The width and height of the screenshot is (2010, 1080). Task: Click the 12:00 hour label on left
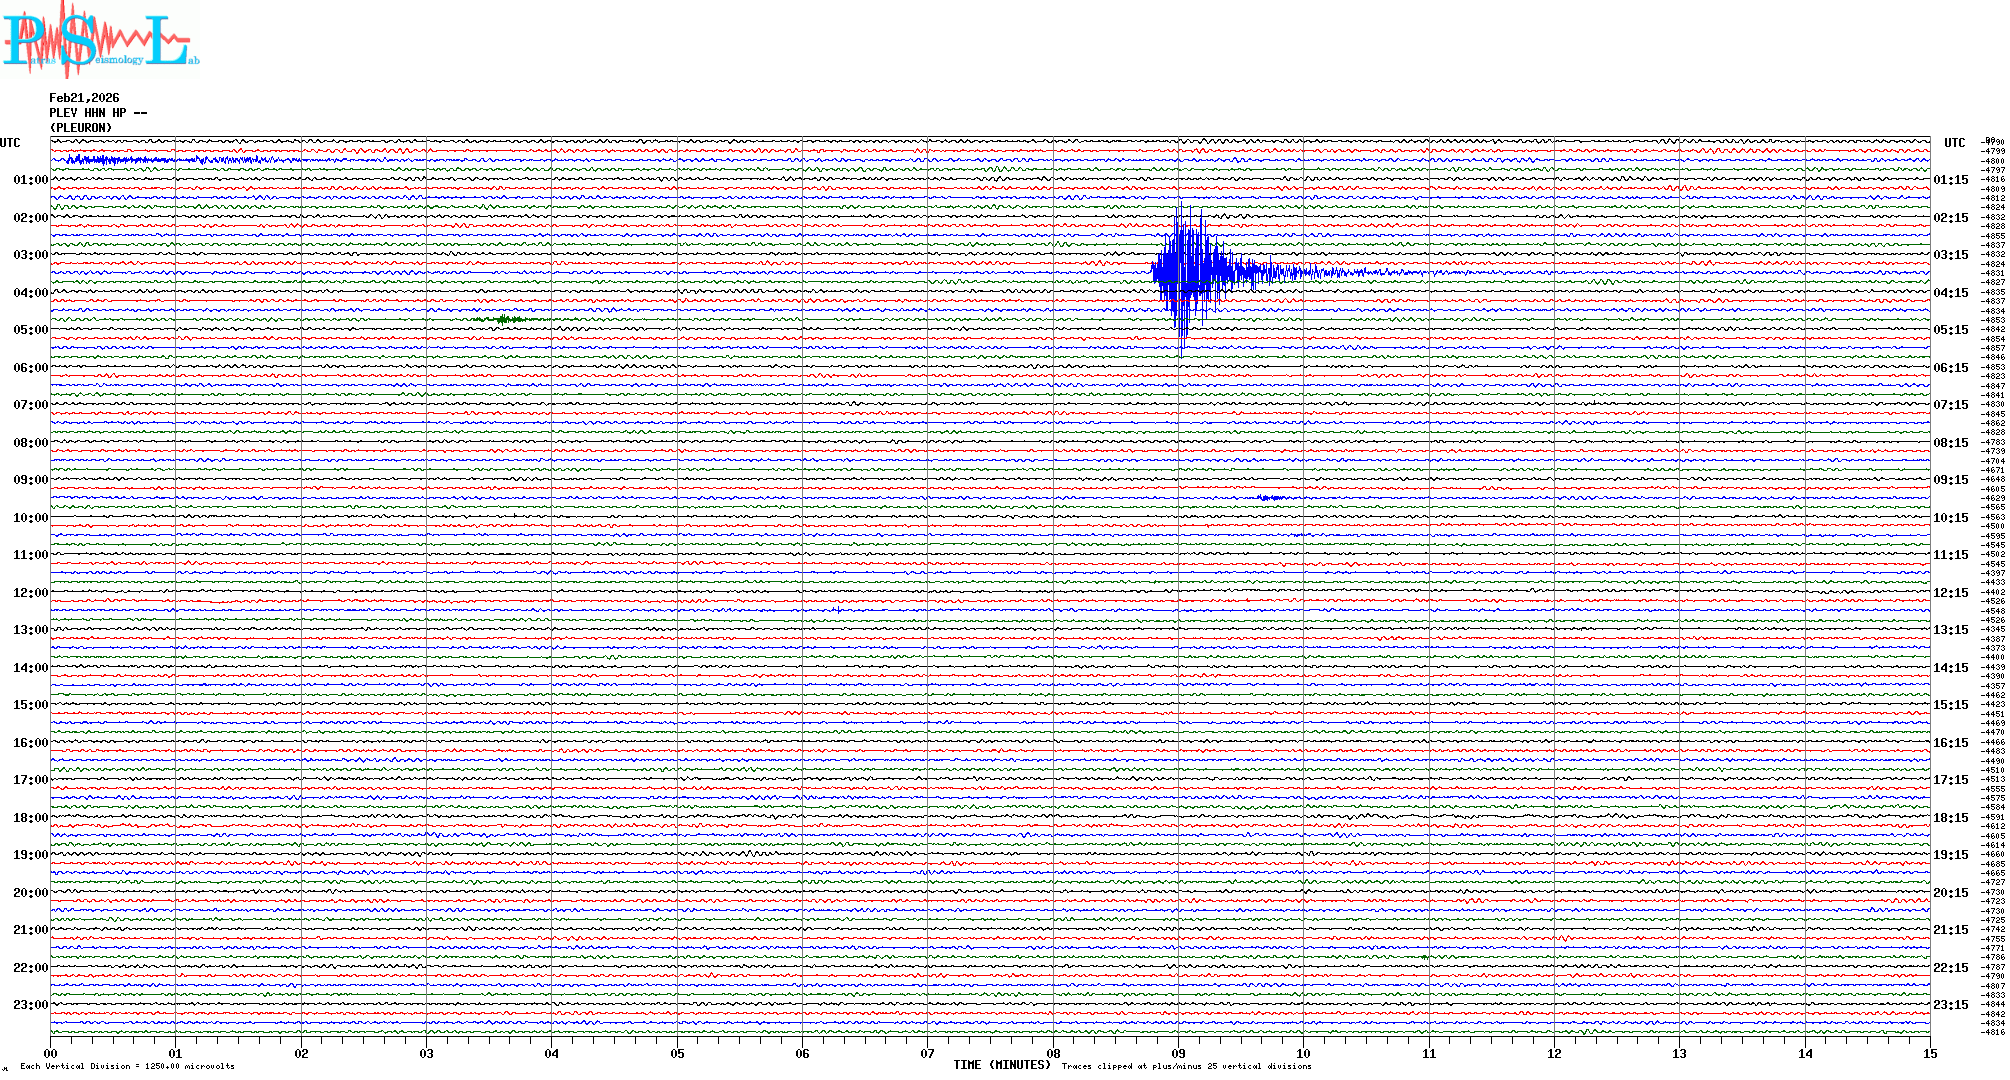click(30, 593)
